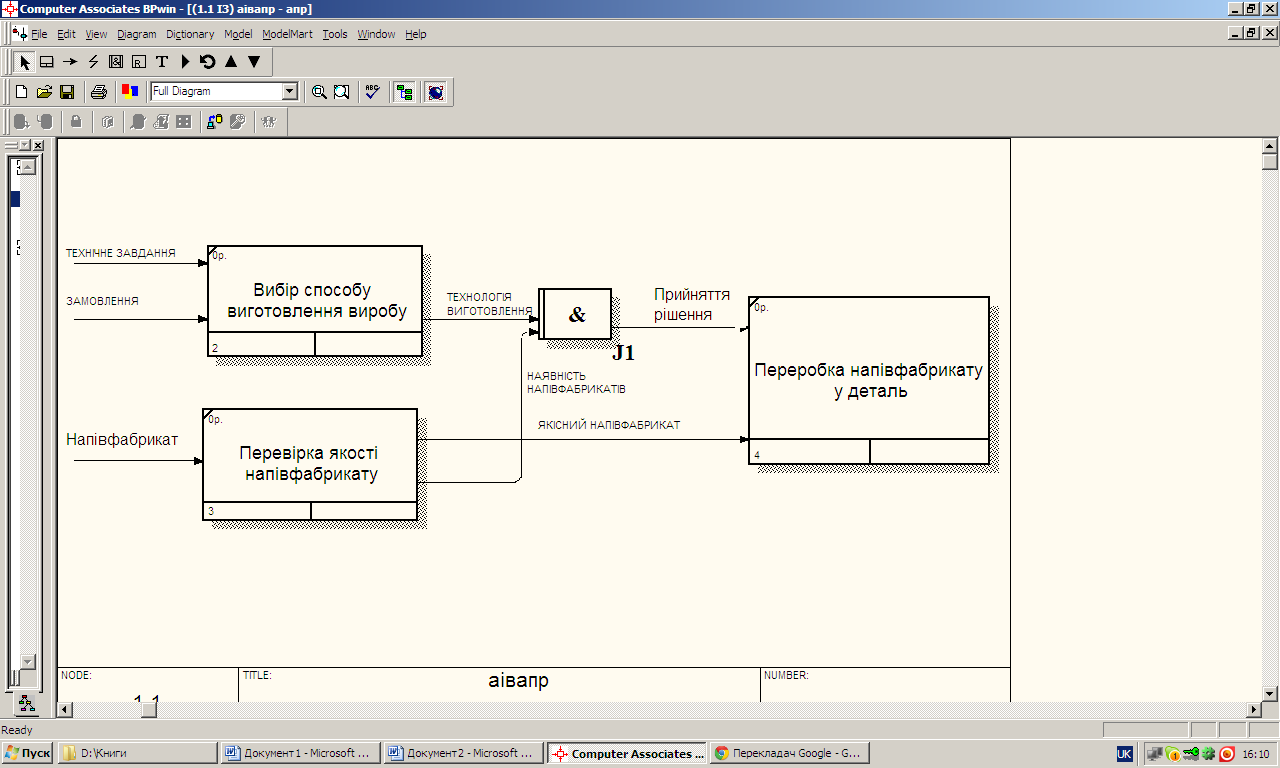Go to child diagram with down triangle

pos(254,61)
